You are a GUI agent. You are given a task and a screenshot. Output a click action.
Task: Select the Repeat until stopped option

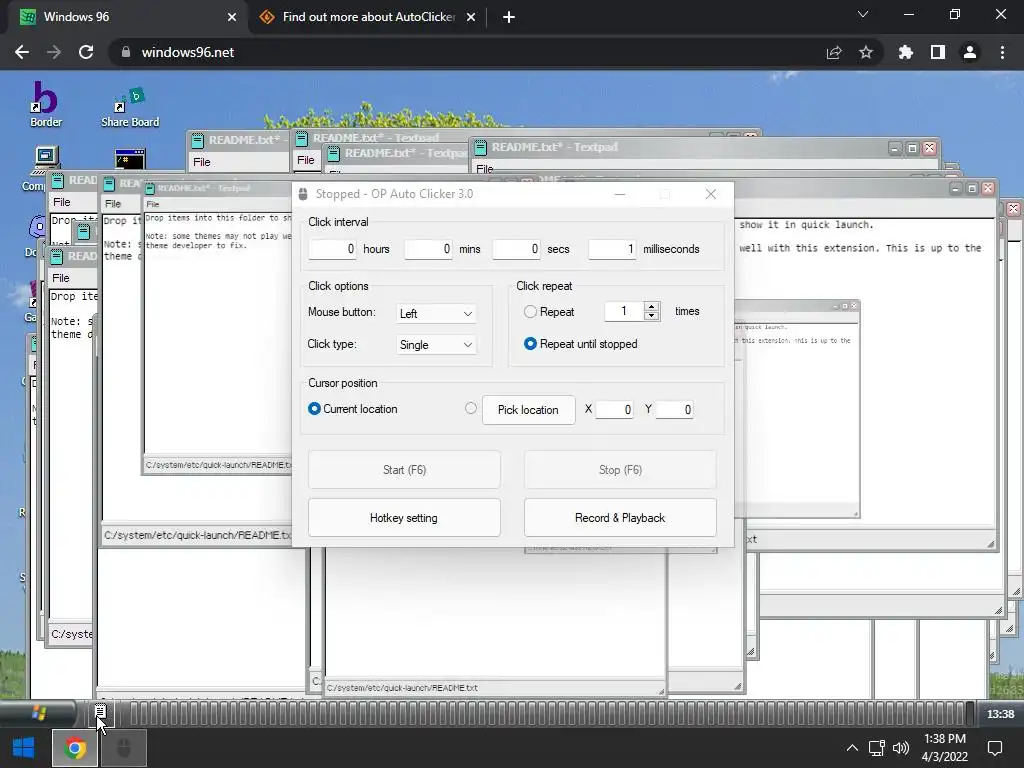tap(530, 344)
